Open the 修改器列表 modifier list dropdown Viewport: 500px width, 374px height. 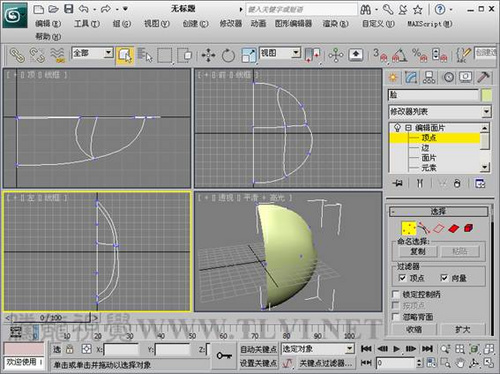440,112
